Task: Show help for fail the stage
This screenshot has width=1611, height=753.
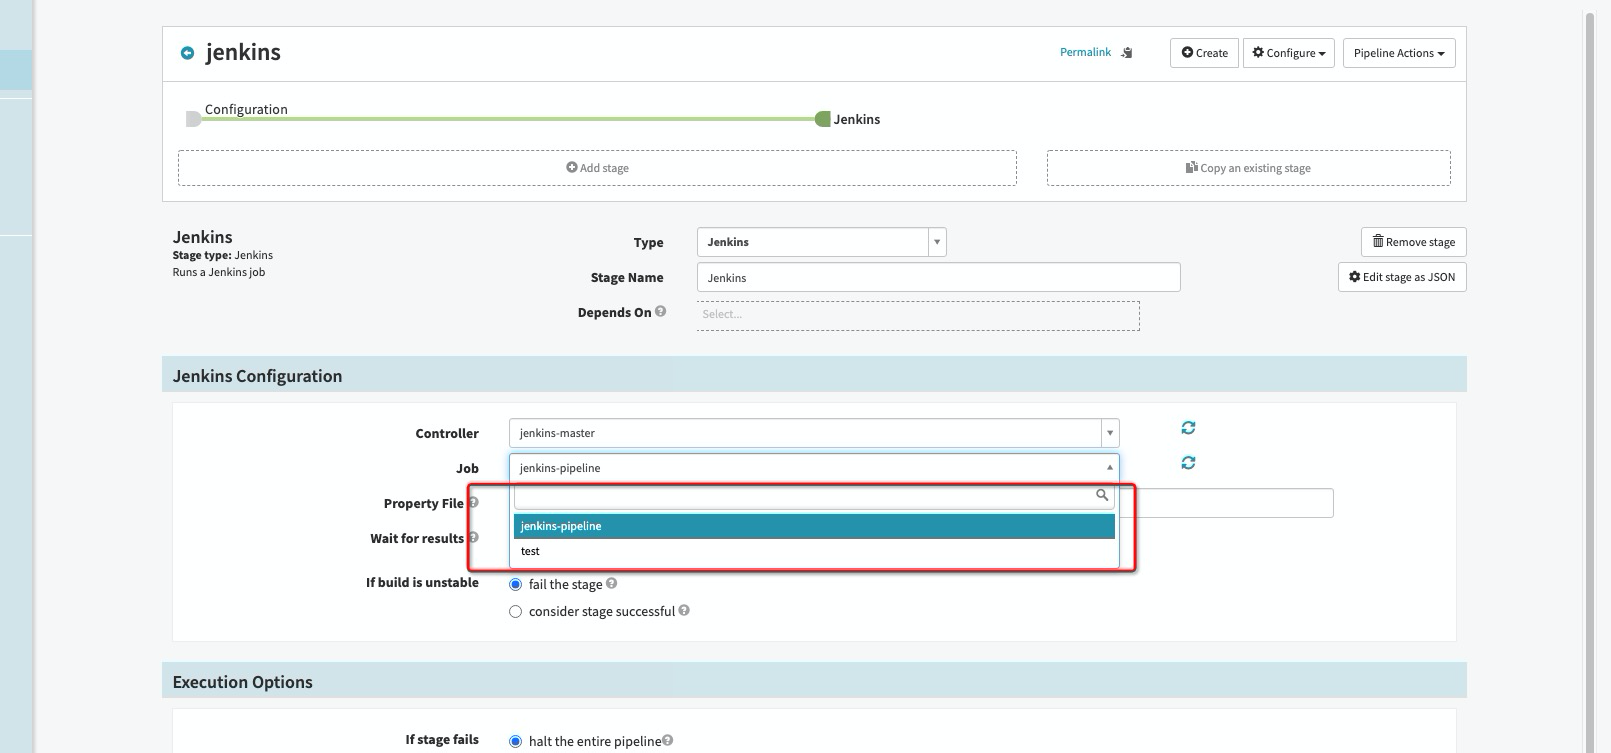Action: (611, 583)
